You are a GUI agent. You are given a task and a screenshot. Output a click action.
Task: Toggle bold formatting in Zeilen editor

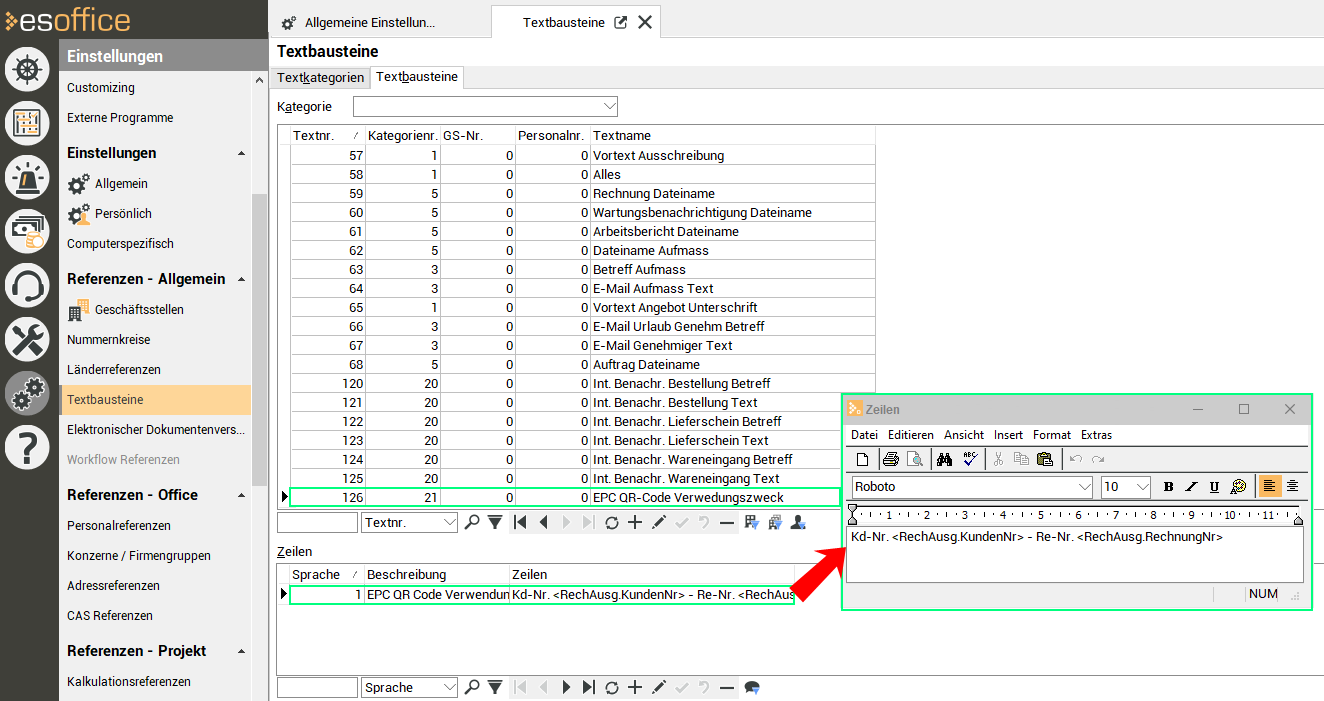click(1168, 487)
